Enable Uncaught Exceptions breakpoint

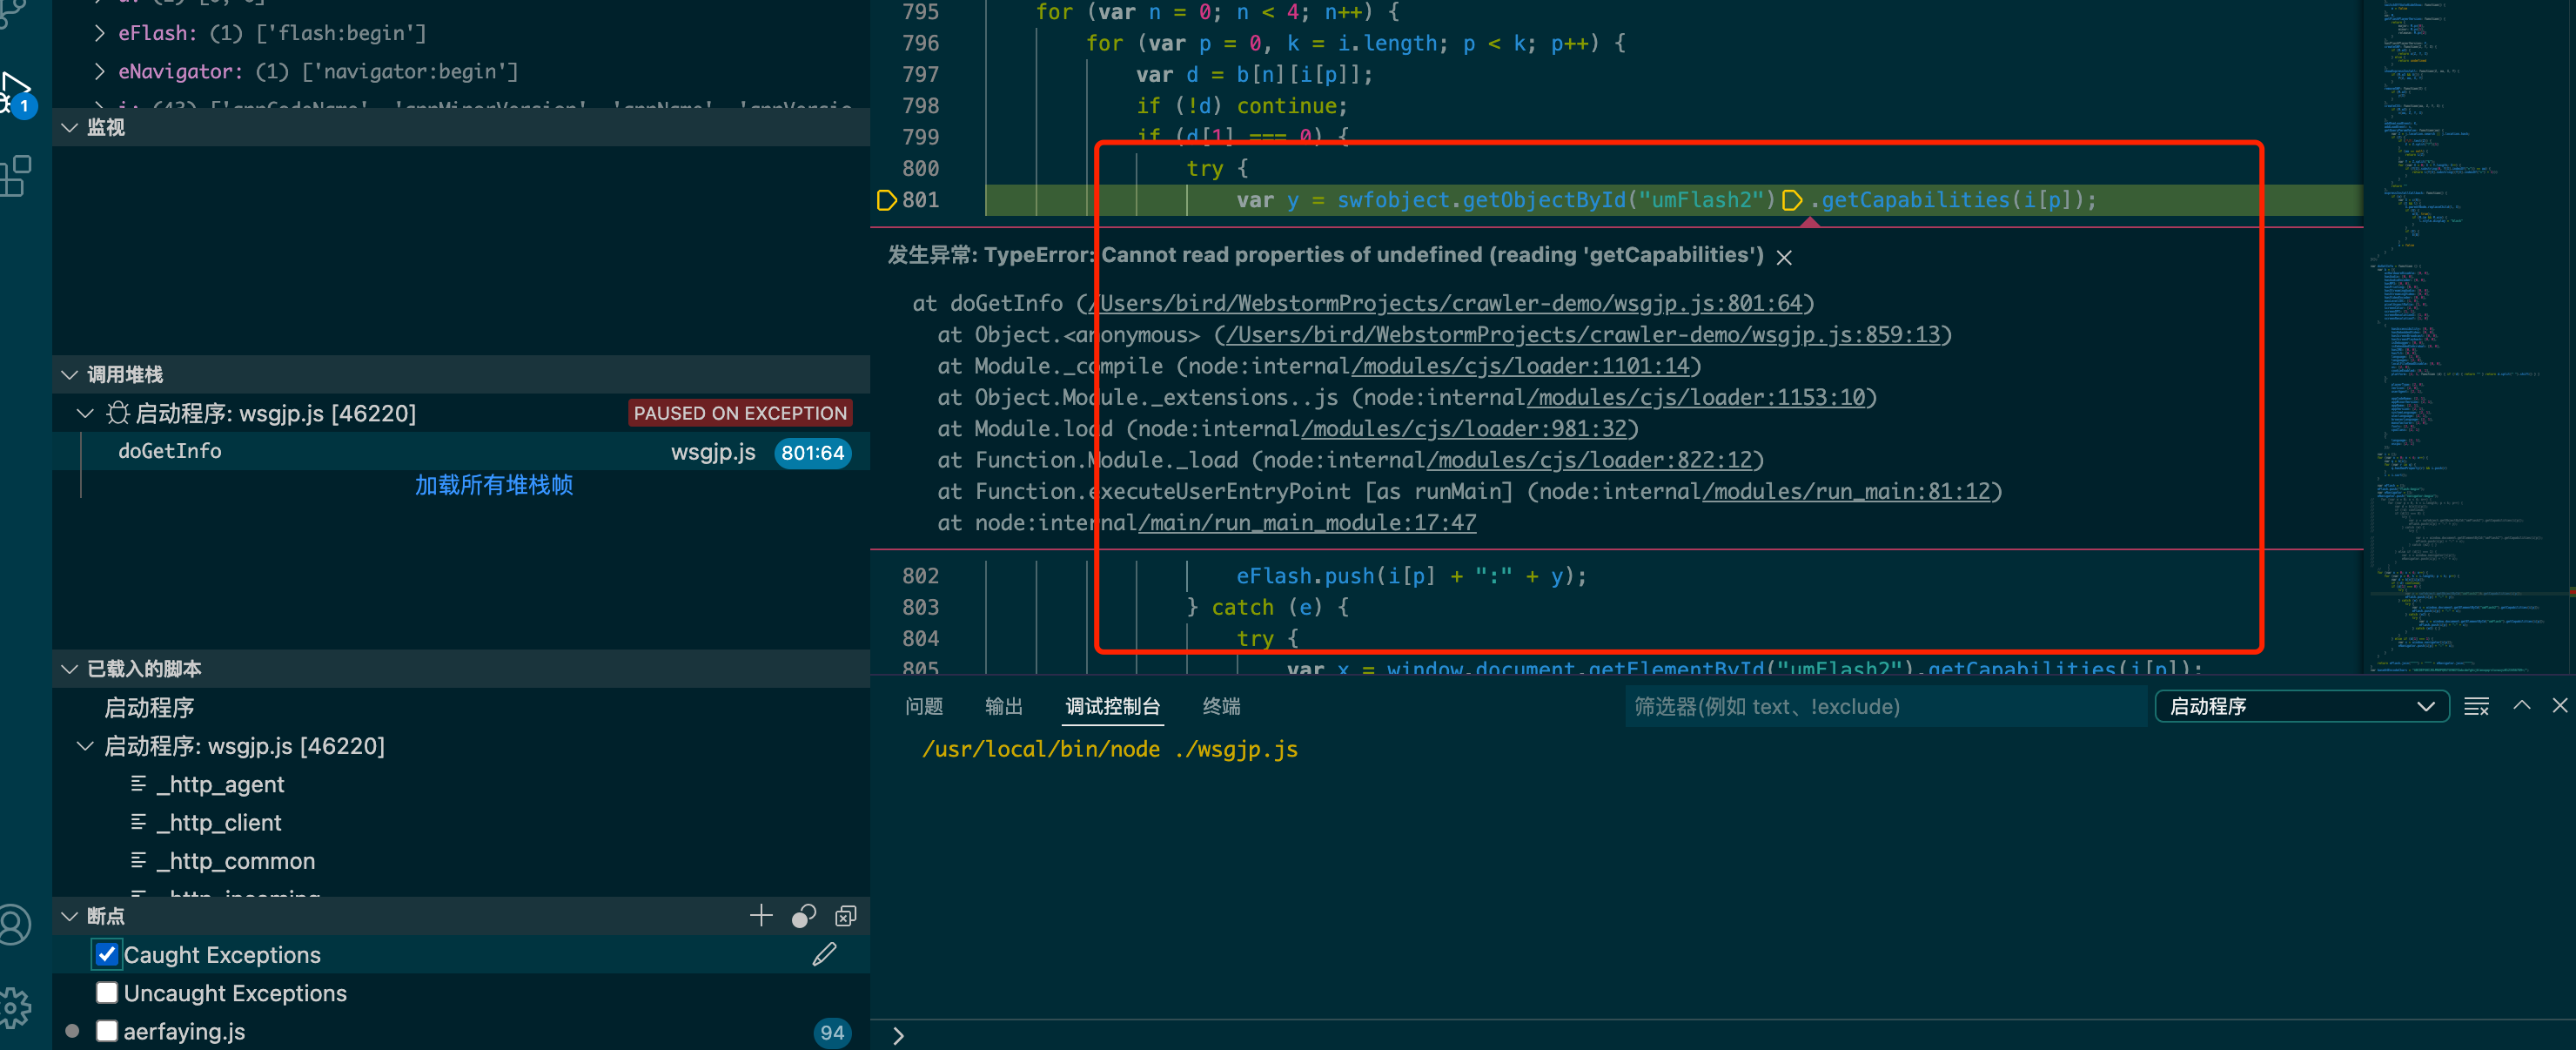point(107,993)
